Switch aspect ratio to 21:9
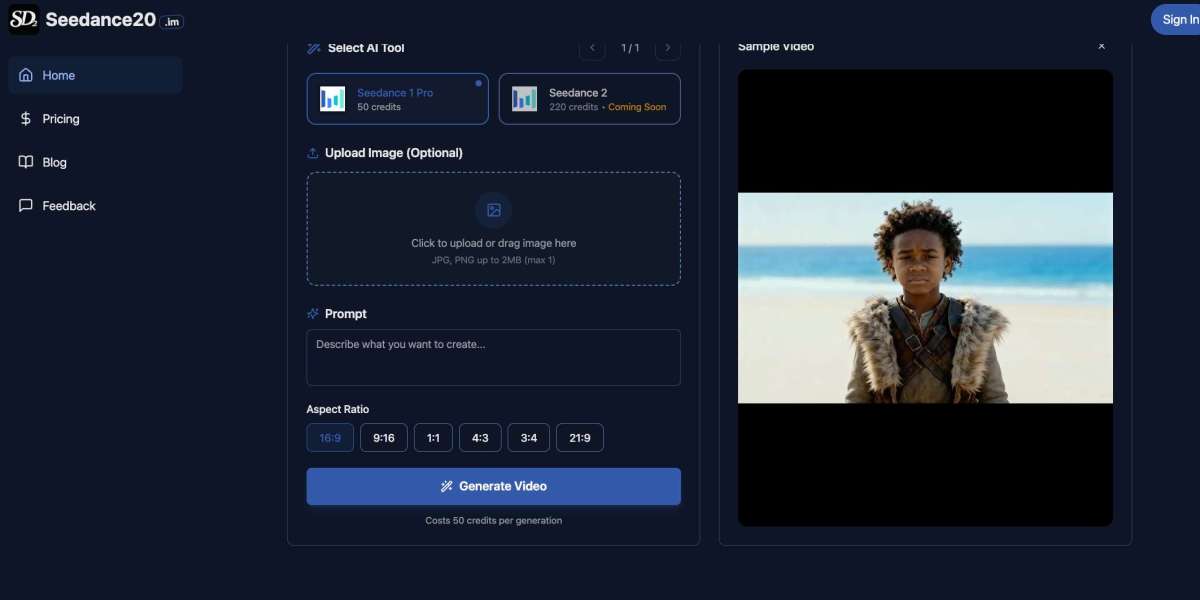Screen dimensions: 1200x600 580,437
